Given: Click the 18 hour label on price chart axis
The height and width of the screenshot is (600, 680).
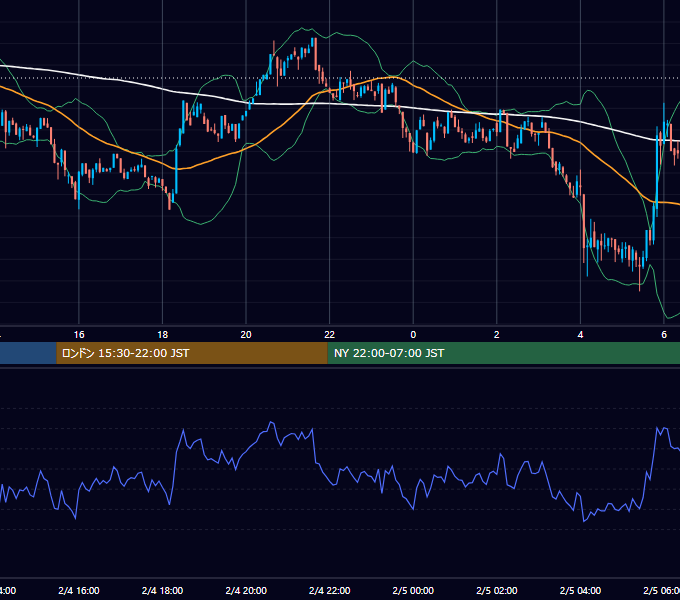Looking at the screenshot, I should [163, 335].
